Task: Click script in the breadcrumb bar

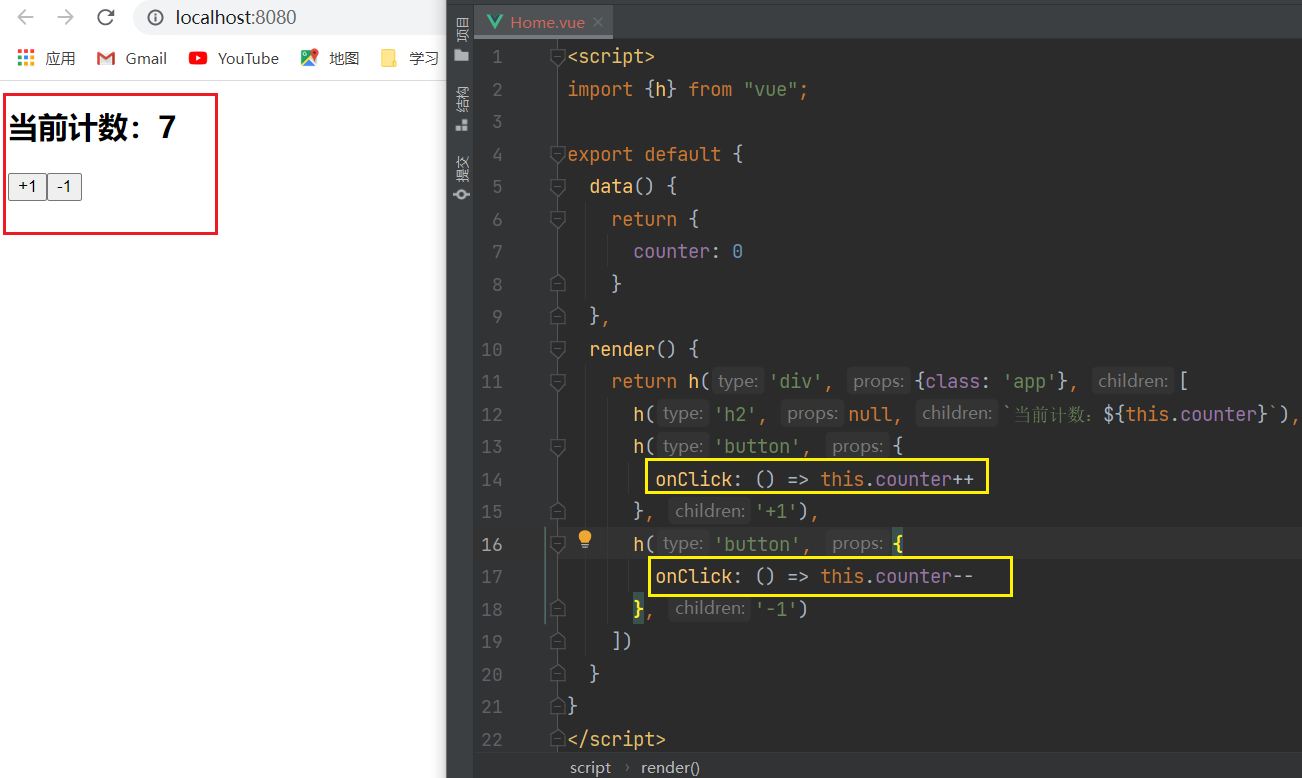Action: click(x=590, y=767)
